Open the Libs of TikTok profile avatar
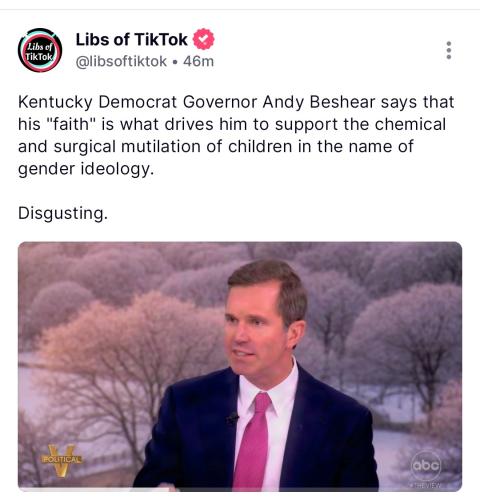480x500 pixels. pyautogui.click(x=40, y=50)
